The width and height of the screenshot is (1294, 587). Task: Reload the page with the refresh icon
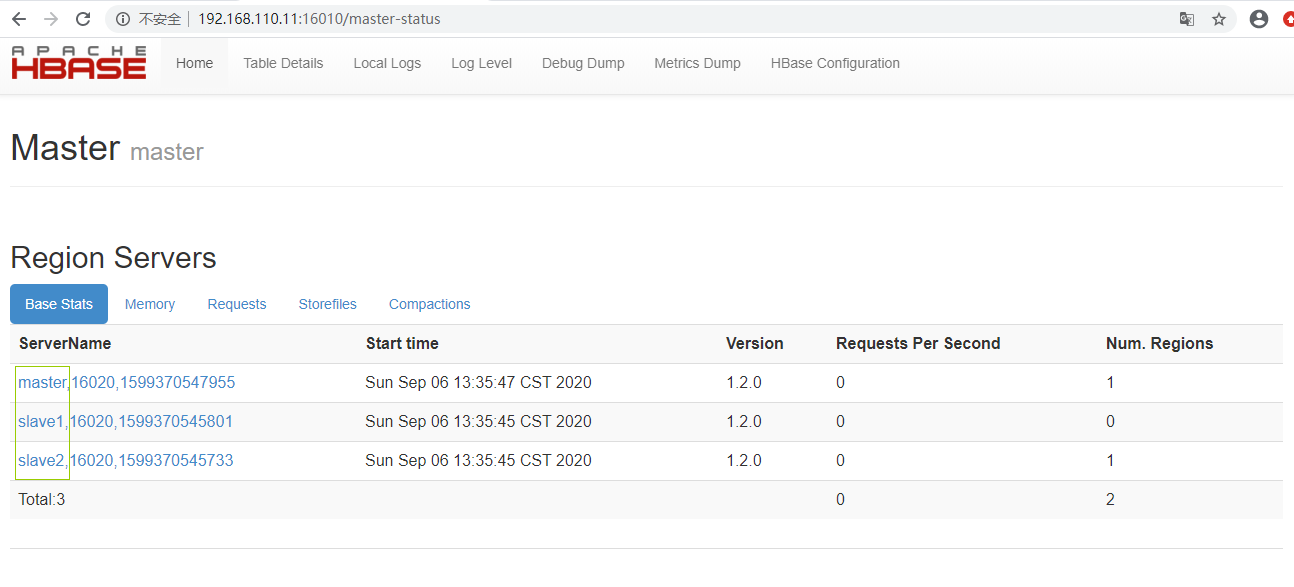click(83, 19)
